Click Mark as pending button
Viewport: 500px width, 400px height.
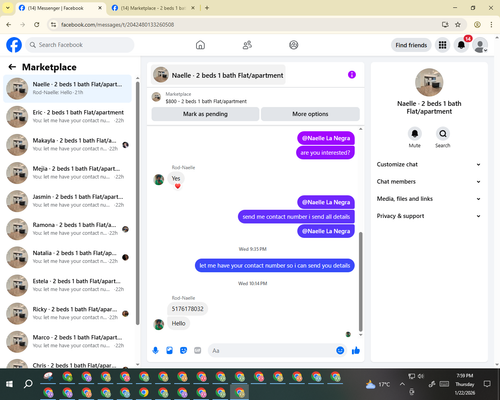tap(205, 114)
